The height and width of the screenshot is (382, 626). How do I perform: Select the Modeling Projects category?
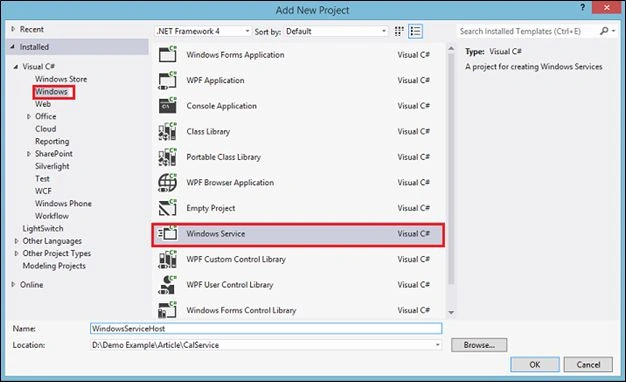pos(54,266)
